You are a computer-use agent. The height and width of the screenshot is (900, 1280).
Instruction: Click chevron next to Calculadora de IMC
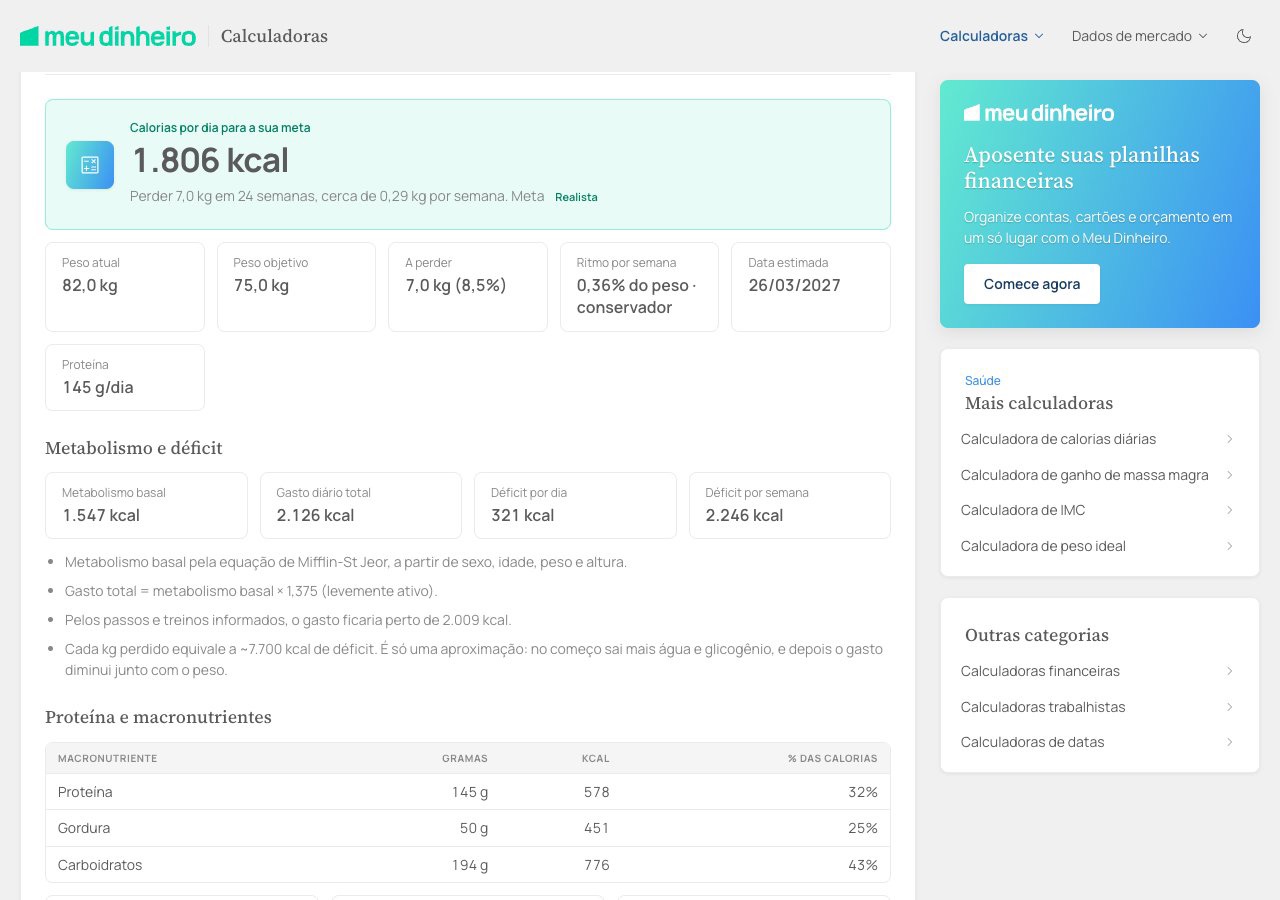(x=1229, y=510)
